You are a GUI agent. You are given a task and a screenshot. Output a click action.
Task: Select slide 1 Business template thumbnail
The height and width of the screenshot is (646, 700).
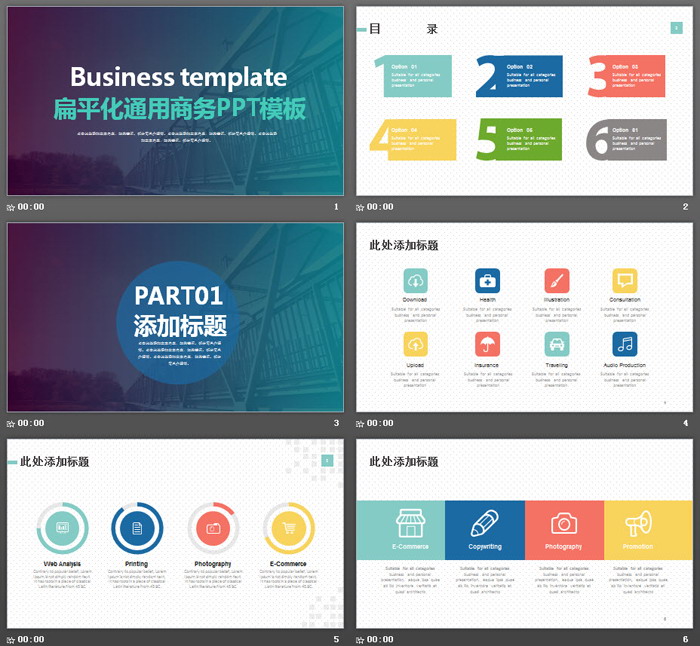175,101
